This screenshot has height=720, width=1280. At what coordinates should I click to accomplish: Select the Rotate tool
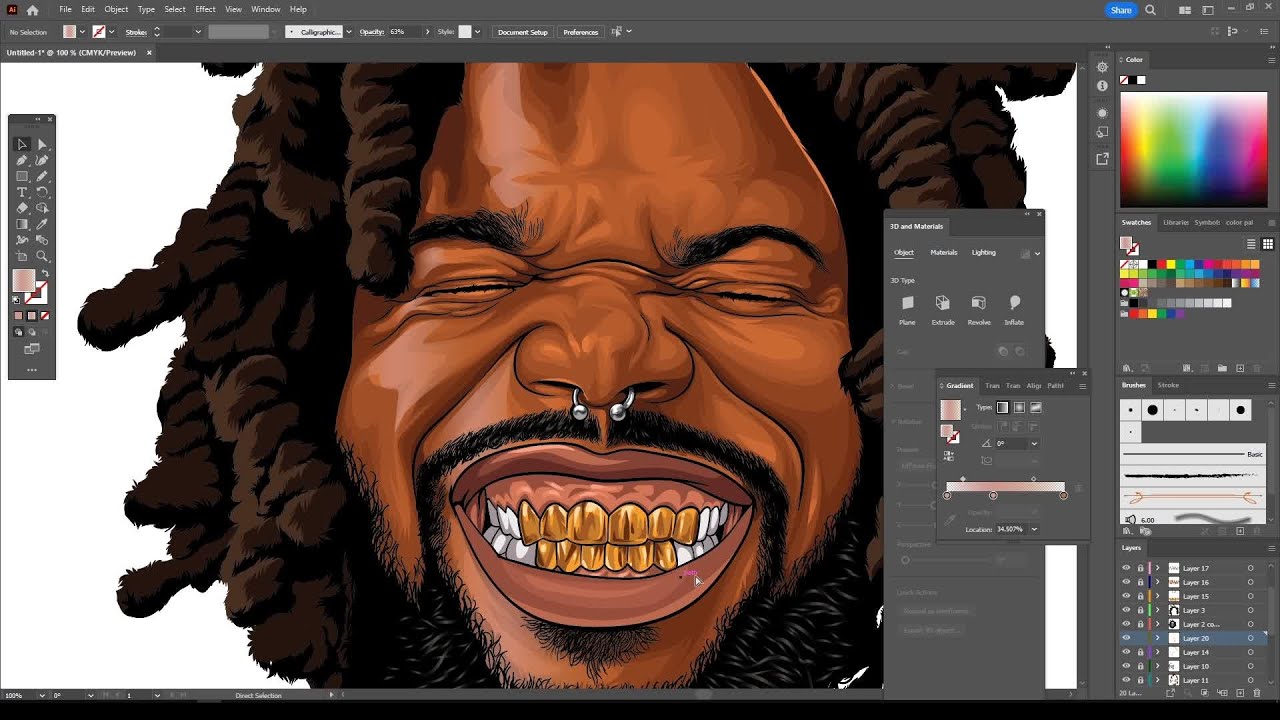point(42,192)
